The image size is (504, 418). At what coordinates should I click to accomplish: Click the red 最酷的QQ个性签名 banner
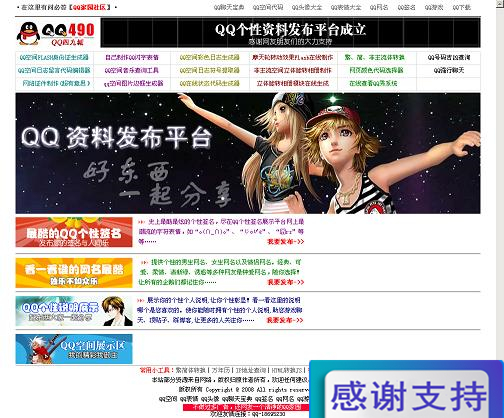coord(74,232)
